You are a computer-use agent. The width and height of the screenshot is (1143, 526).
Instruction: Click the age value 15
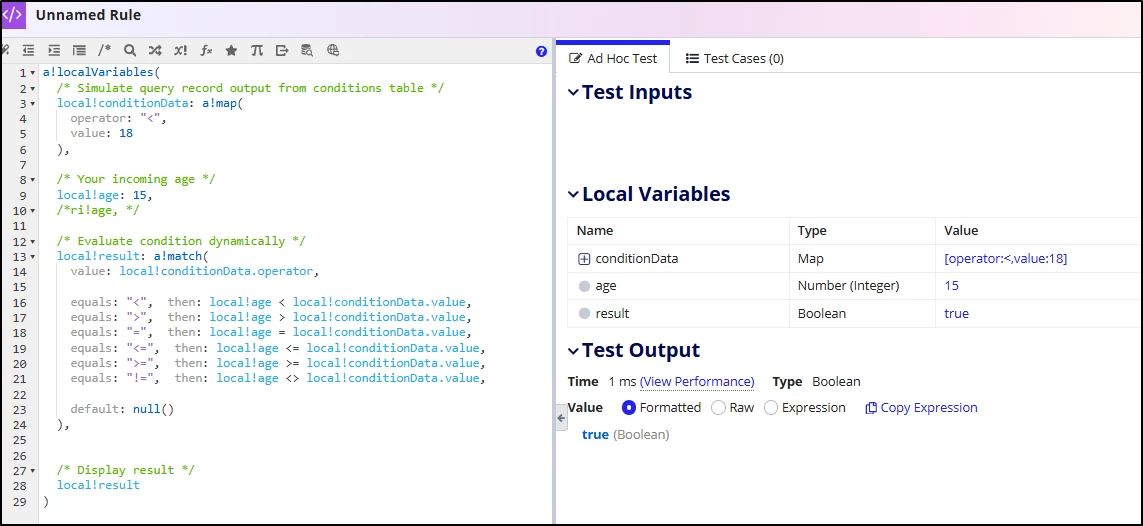[951, 286]
